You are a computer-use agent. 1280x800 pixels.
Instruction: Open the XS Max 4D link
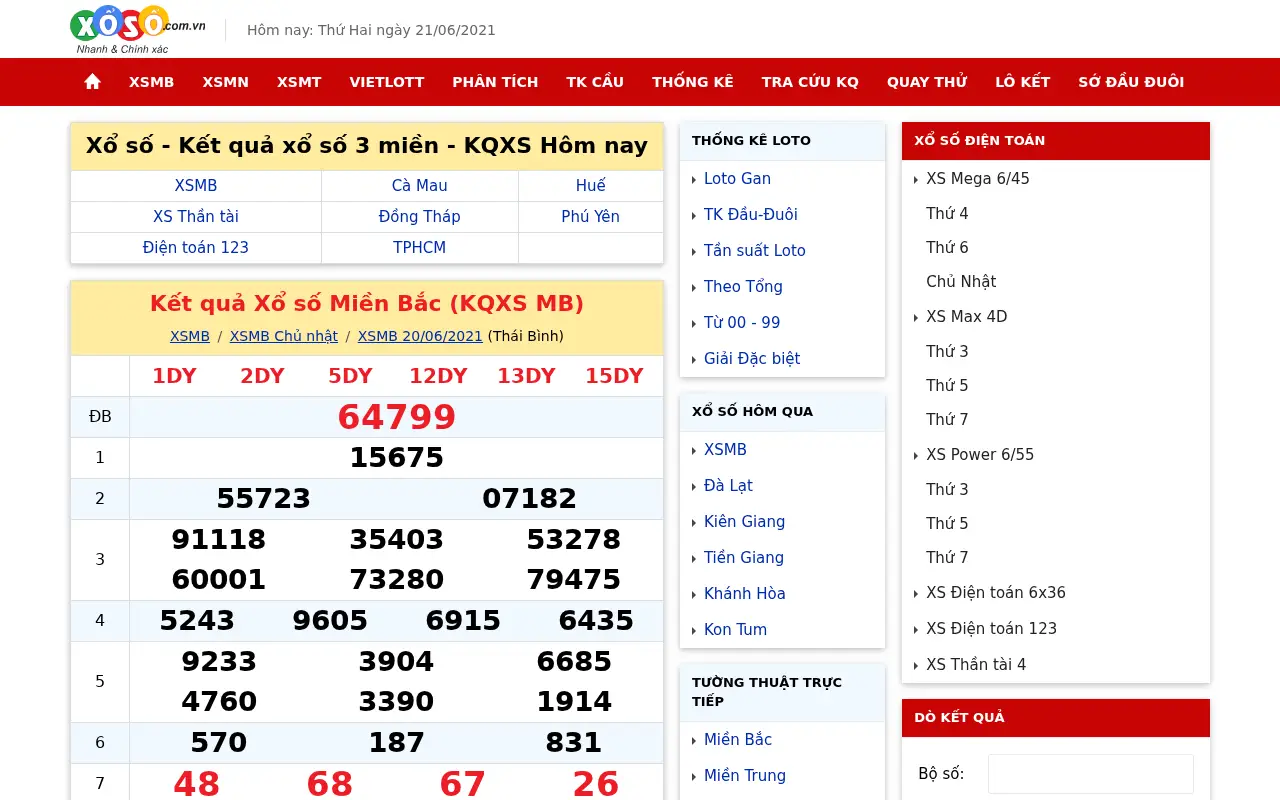tap(967, 316)
